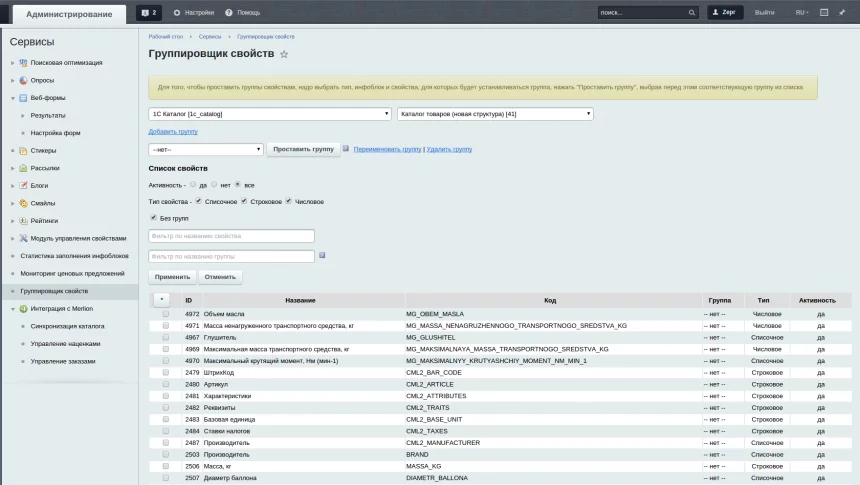The height and width of the screenshot is (485, 860).
Task: Click the Опросы pie chart icon
Action: [x=23, y=80]
